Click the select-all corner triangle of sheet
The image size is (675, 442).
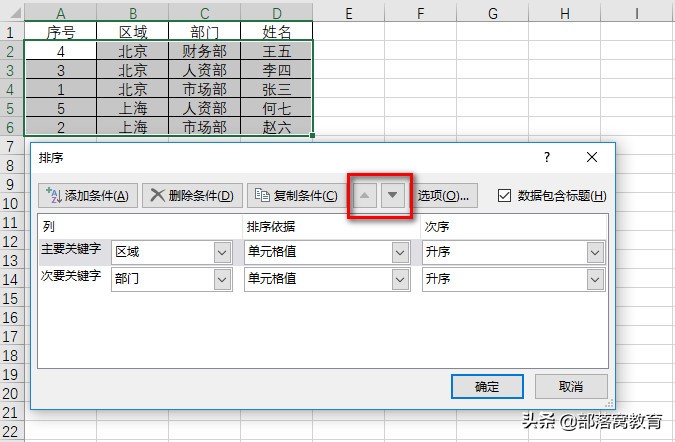[15, 13]
